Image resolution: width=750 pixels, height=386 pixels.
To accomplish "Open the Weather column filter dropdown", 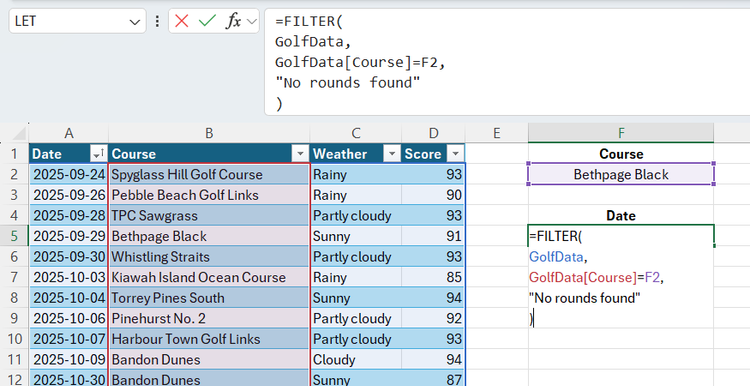I will (x=392, y=154).
